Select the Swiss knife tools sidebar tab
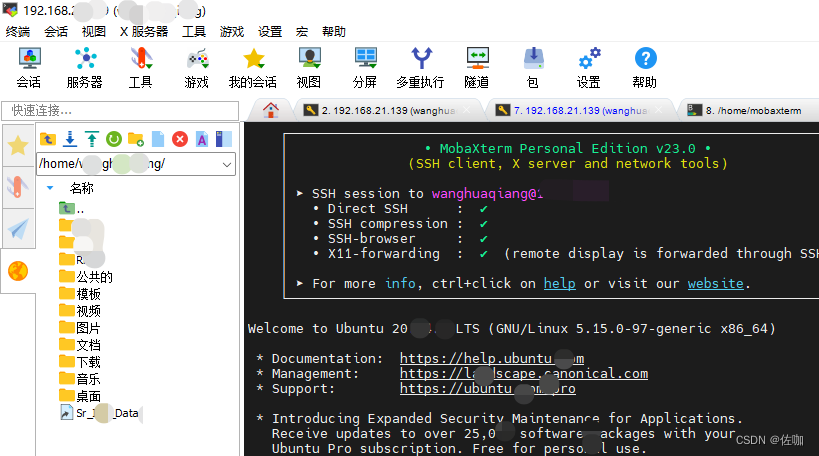819x456 pixels. pyautogui.click(x=18, y=187)
